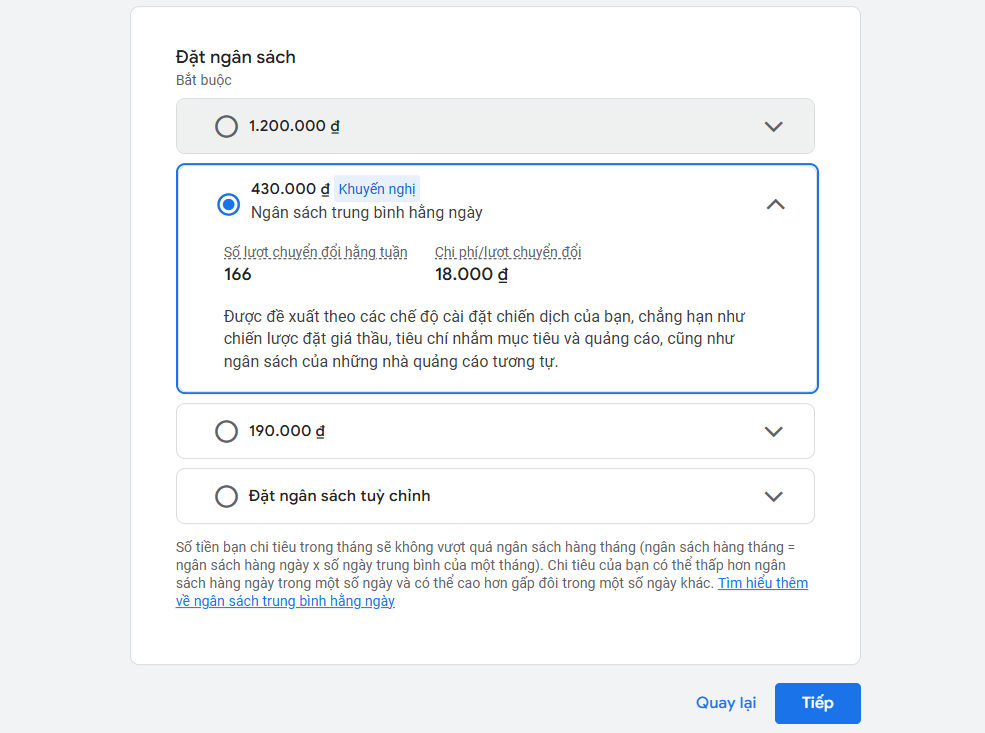Click the 'về ngân sách trung bình hằng ngày' link text
Image resolution: width=985 pixels, height=733 pixels.
pos(285,601)
